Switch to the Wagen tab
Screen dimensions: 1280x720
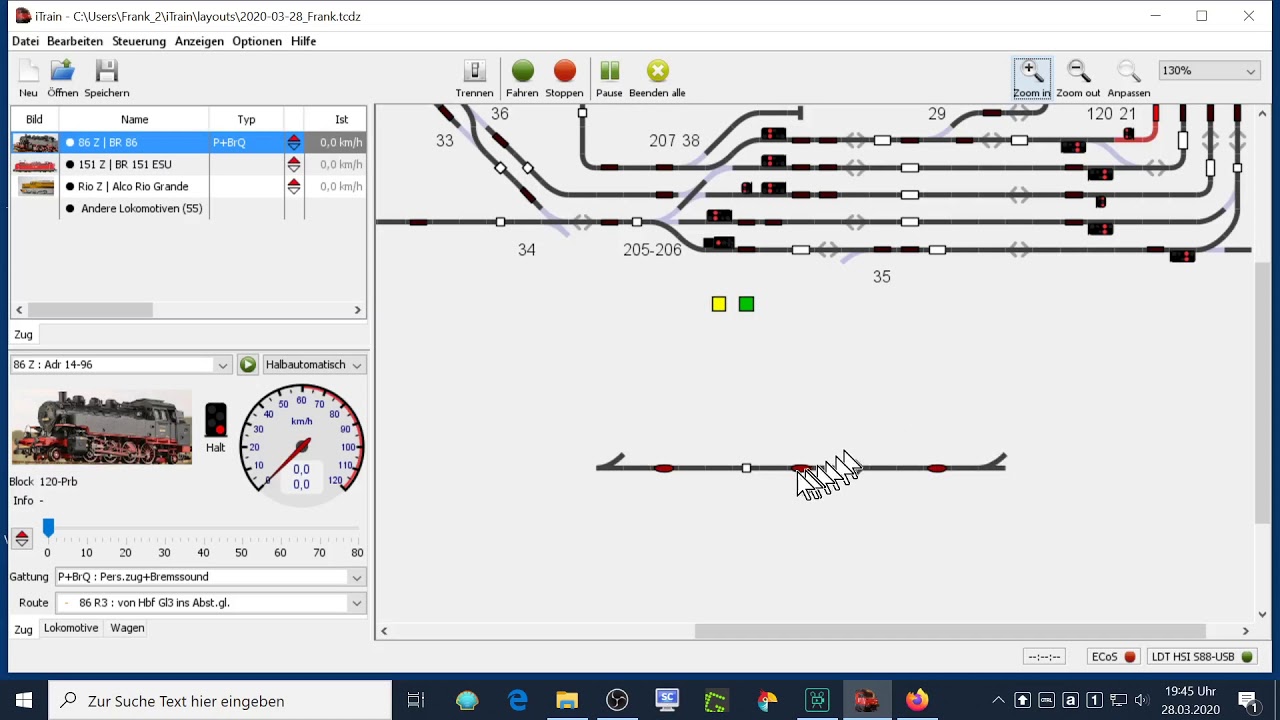pyautogui.click(x=127, y=628)
